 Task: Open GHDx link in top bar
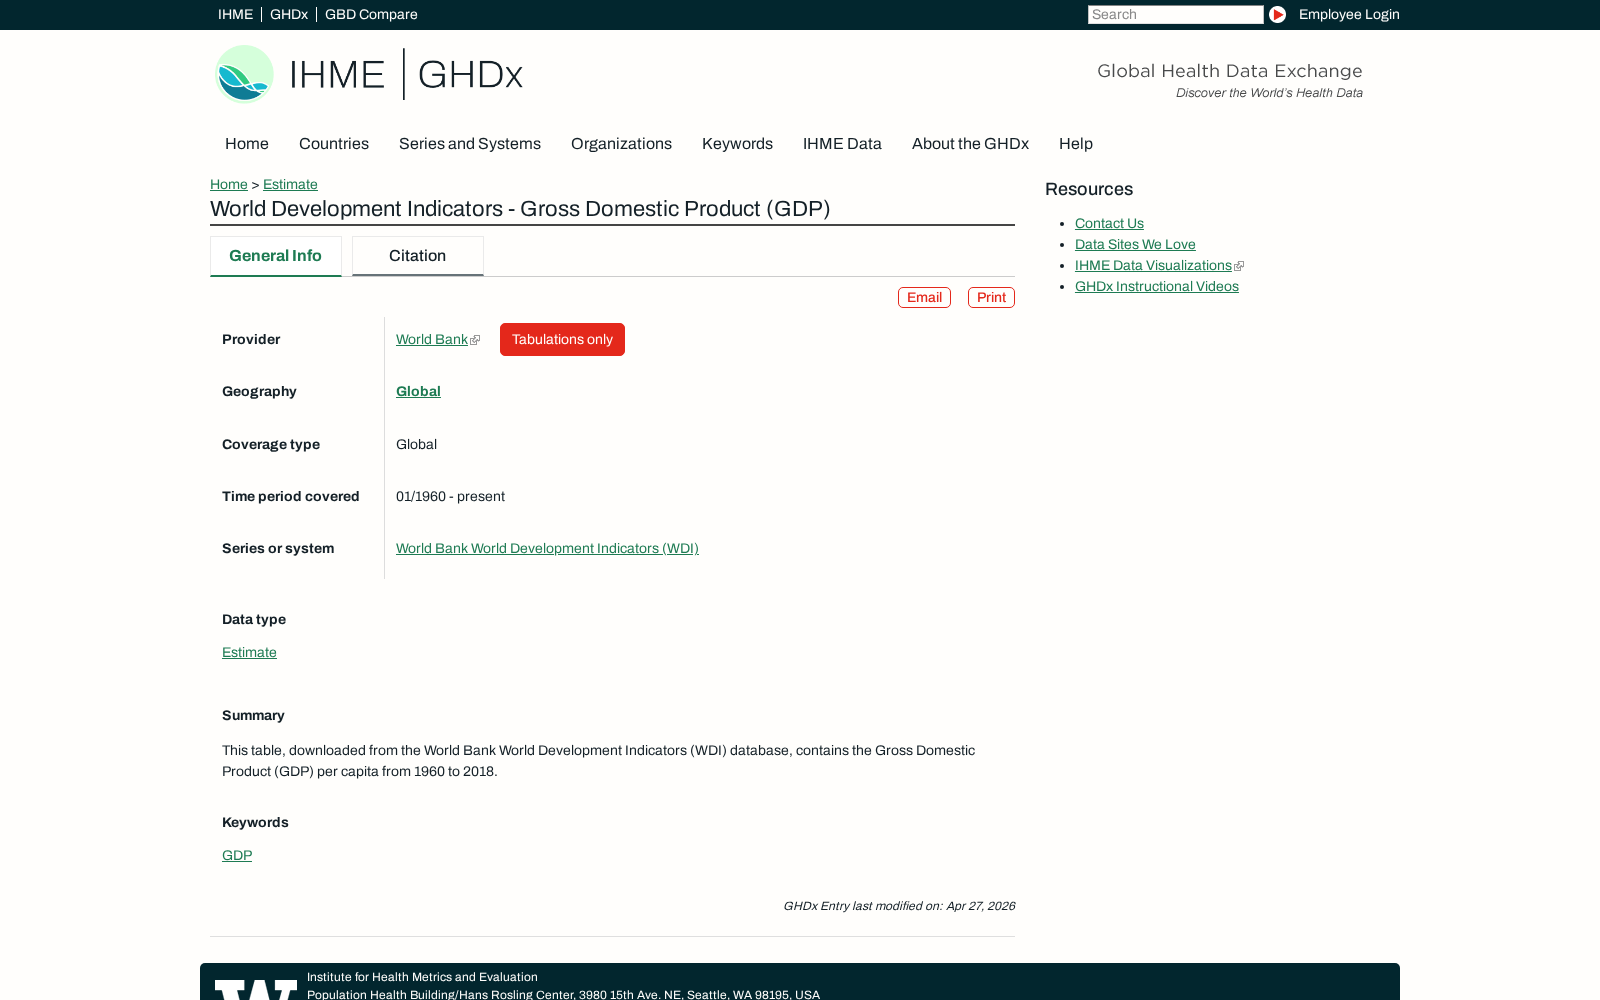[289, 14]
